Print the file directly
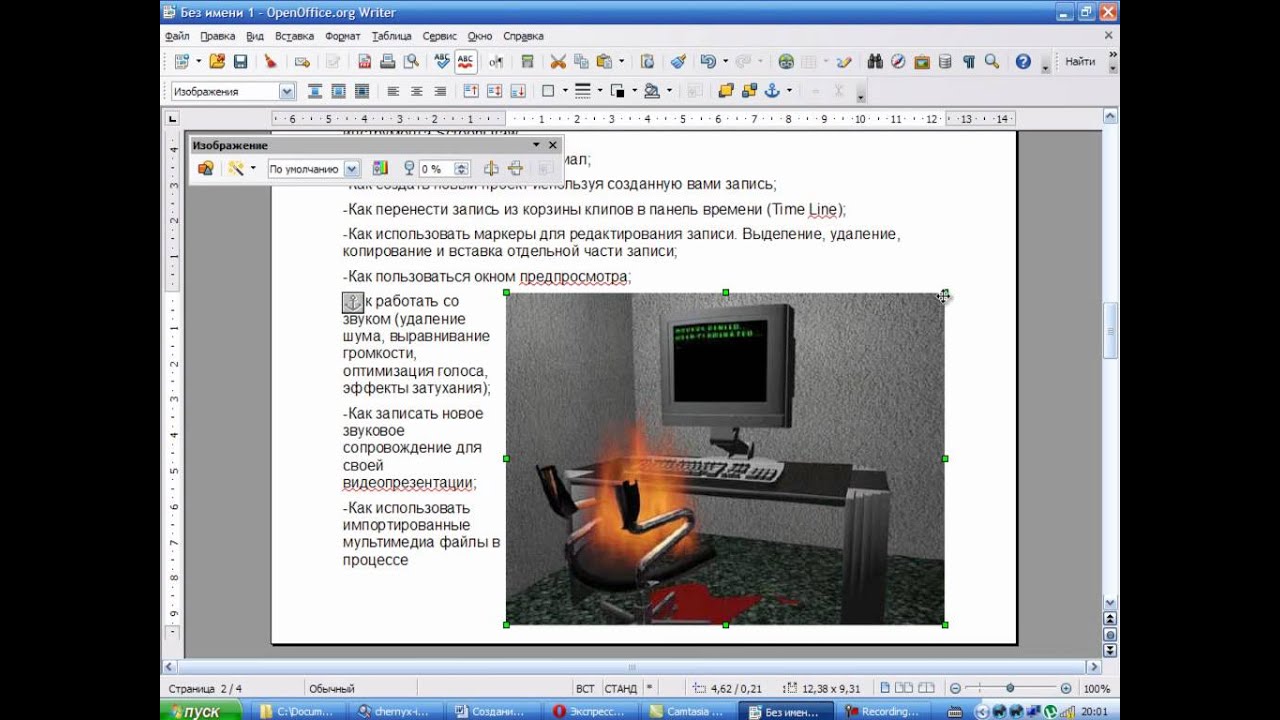The height and width of the screenshot is (720, 1280). 387,62
